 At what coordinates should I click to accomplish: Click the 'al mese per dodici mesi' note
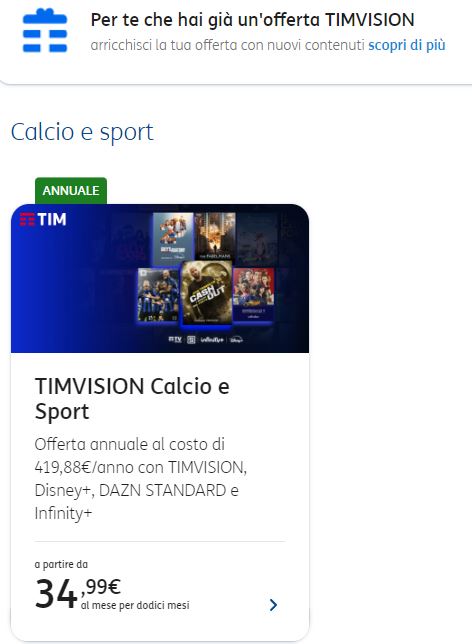click(135, 605)
